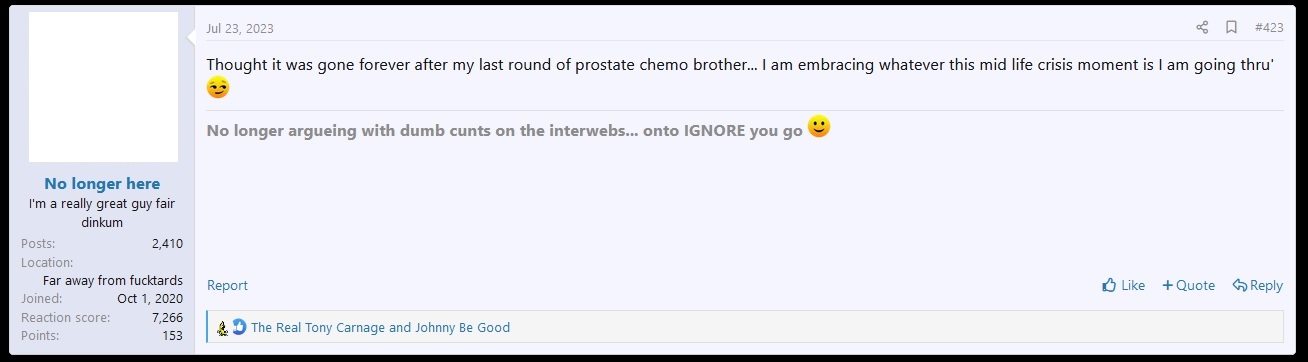Click the blue thumbs-up reaction icon

point(239,327)
